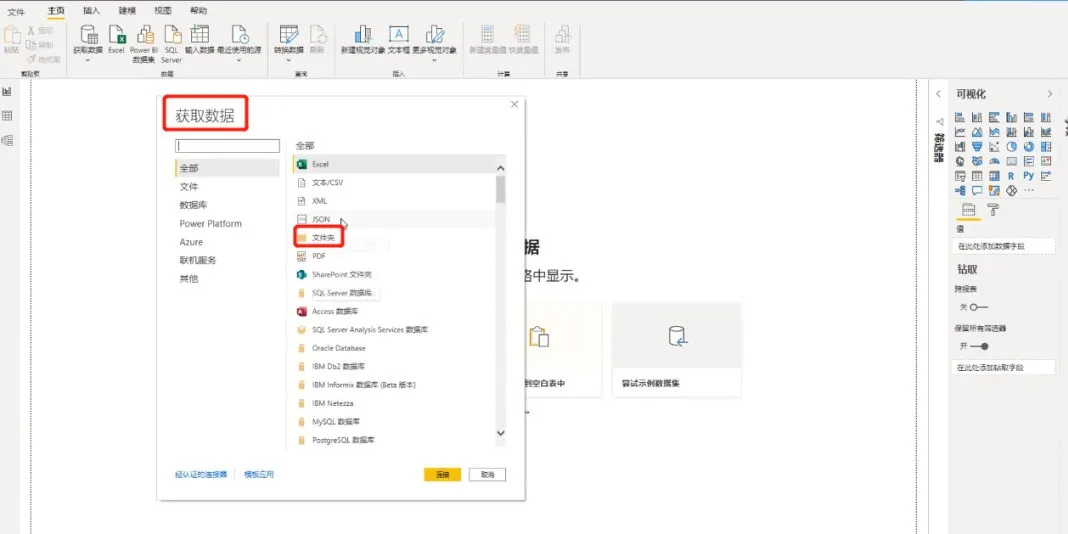Open 输入数据 (Enter data) in ribbon

[x=200, y=40]
